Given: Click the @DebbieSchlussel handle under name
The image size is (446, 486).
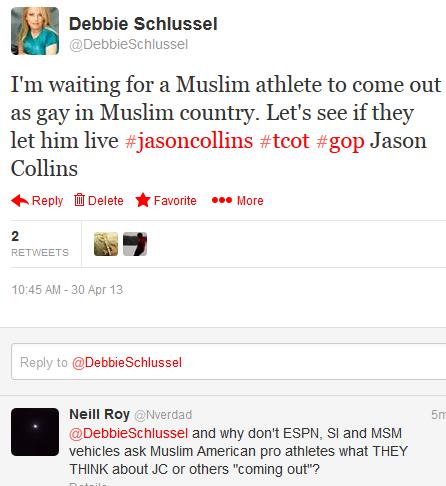Looking at the screenshot, I should tap(129, 45).
